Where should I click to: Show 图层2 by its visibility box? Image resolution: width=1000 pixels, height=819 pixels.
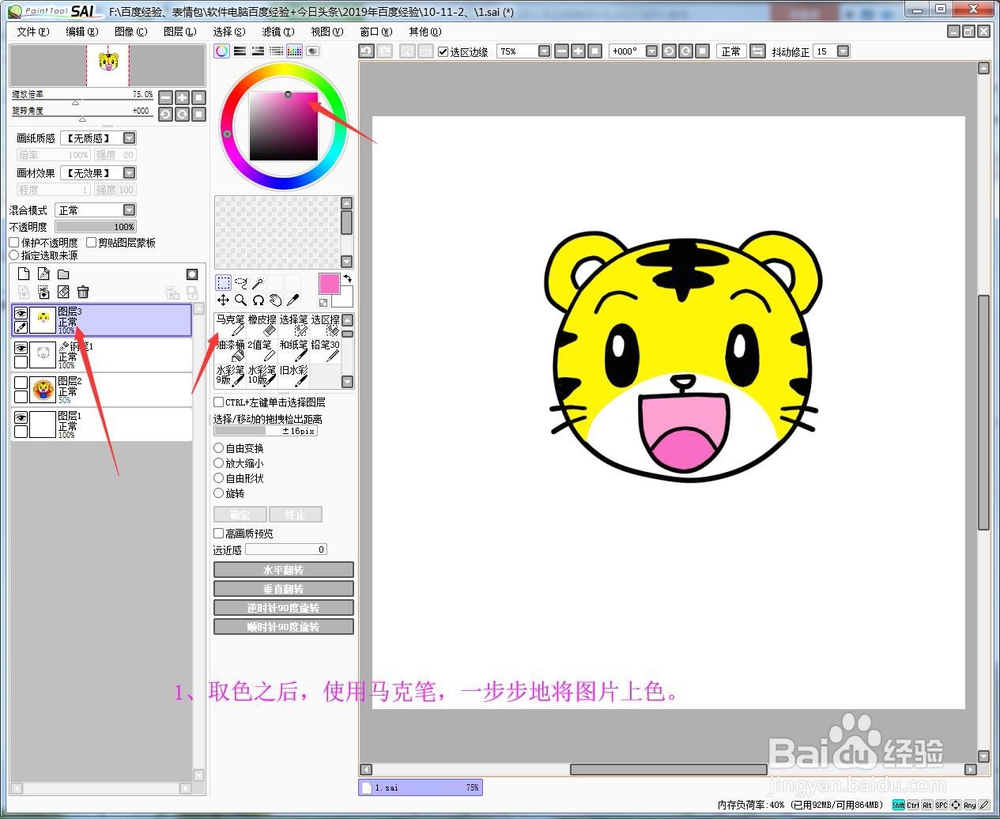20,383
